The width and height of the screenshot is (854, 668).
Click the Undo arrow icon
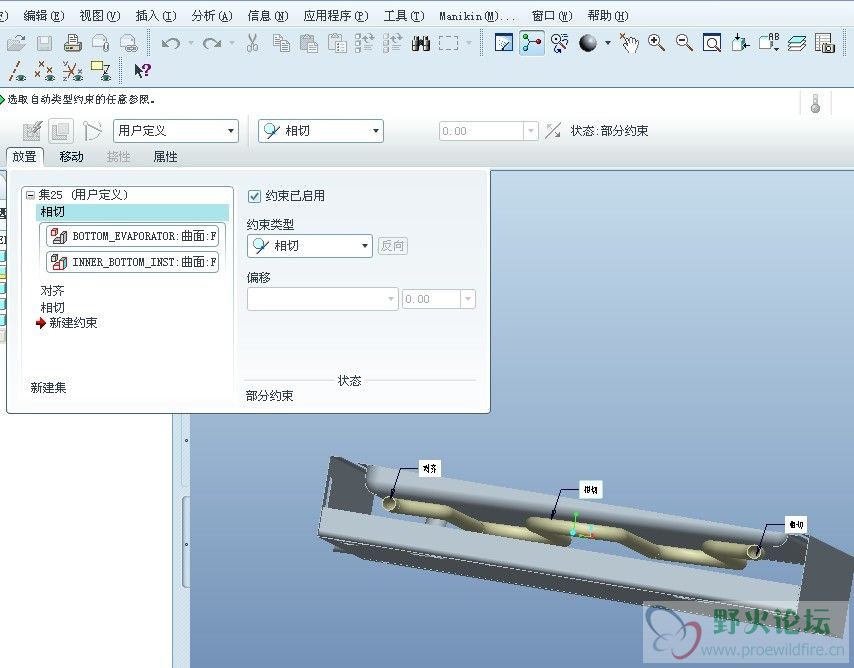coord(171,43)
